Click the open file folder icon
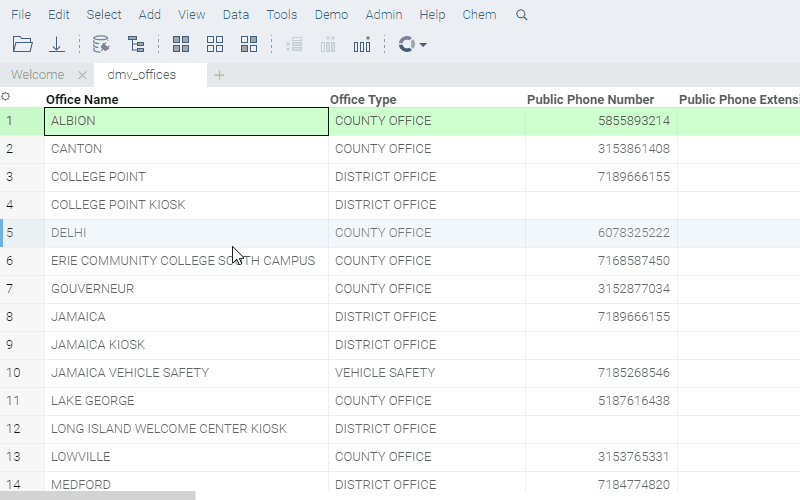 coord(23,44)
